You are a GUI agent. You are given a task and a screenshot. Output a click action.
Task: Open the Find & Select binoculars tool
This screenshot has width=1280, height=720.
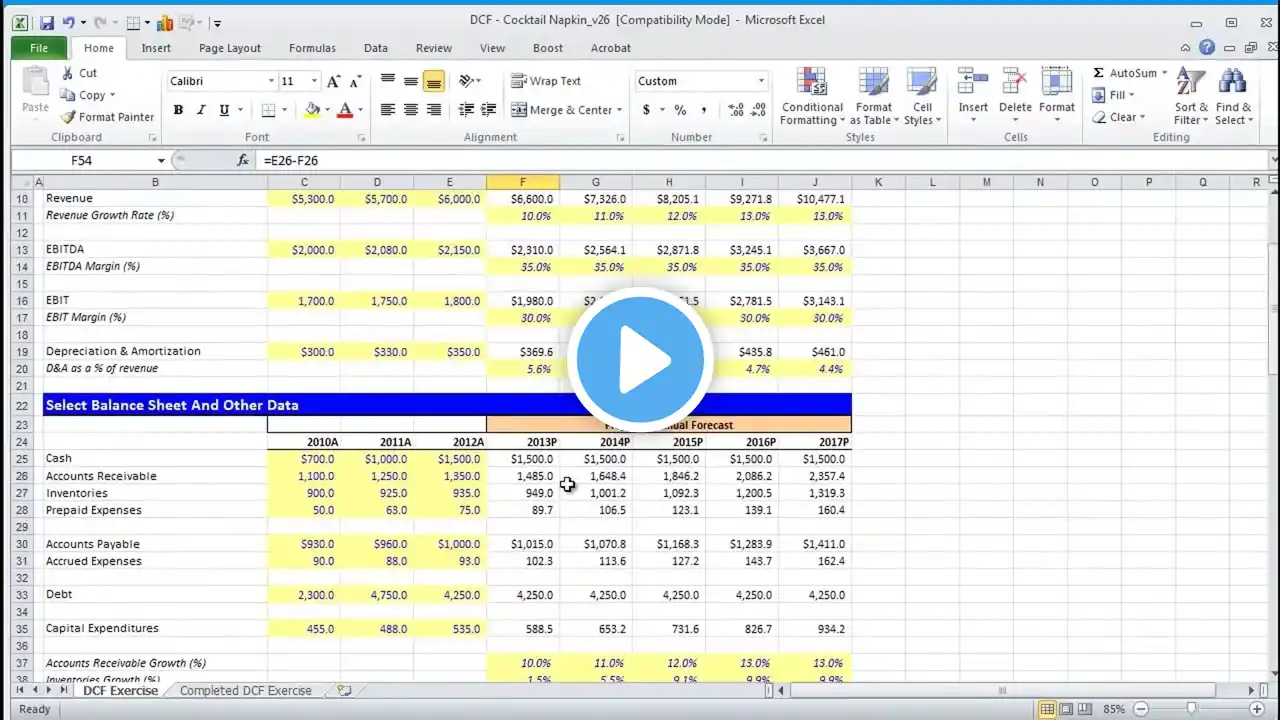[1233, 96]
